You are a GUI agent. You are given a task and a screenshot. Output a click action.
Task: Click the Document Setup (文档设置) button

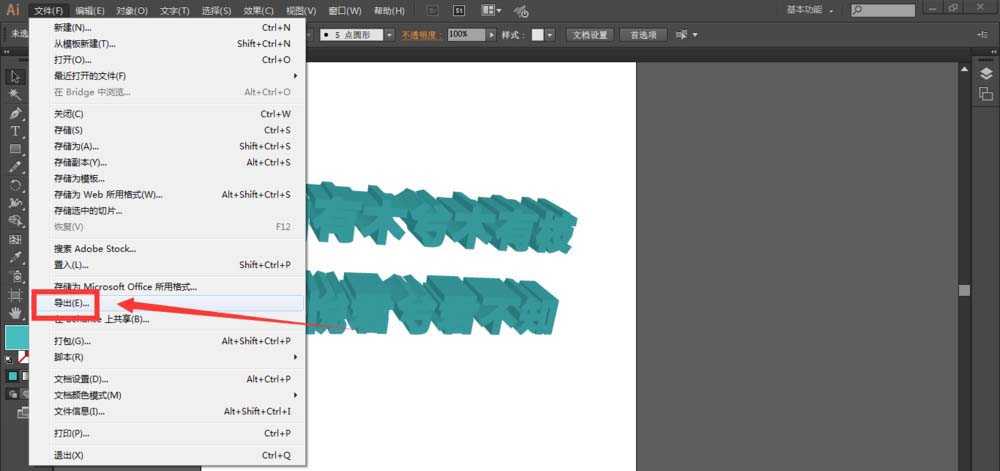[589, 34]
